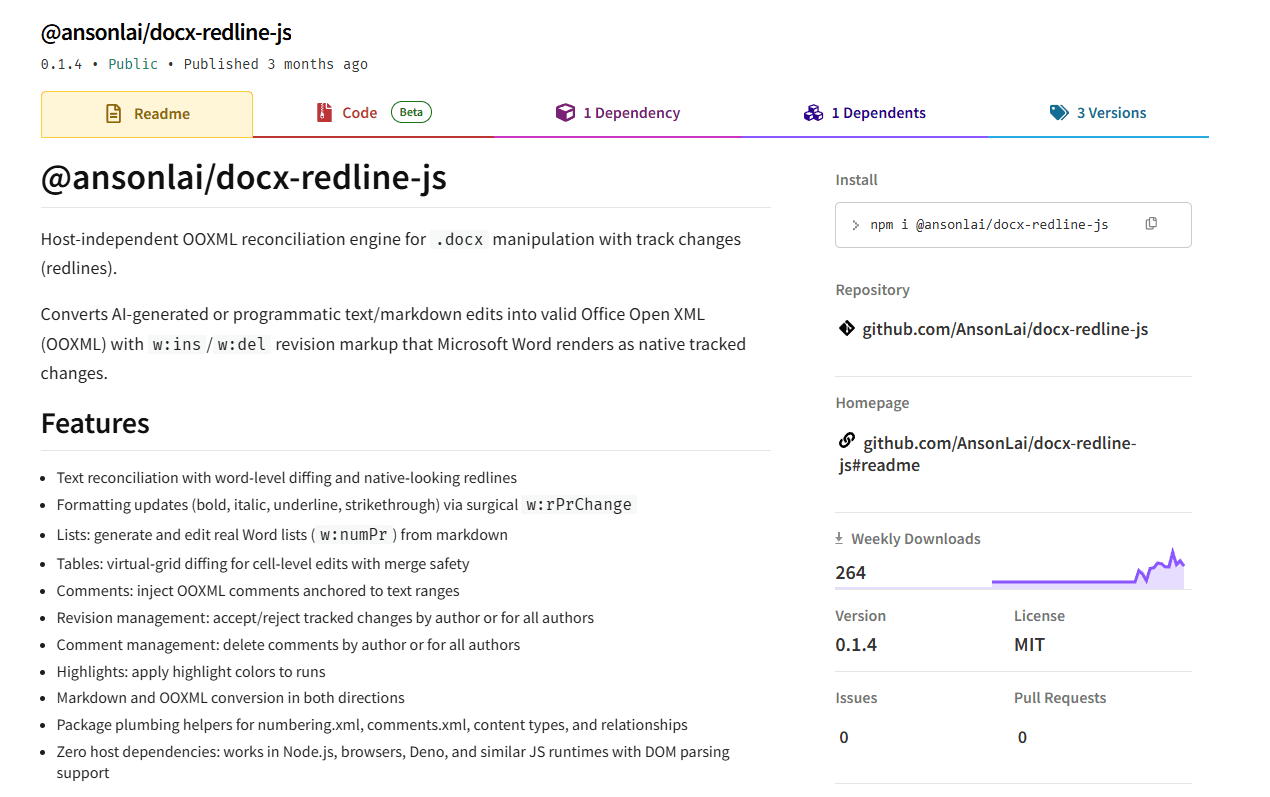This screenshot has width=1270, height=797.
Task: Click the small package title @ansonlai/docx-redline-js at top
Action: 166,33
